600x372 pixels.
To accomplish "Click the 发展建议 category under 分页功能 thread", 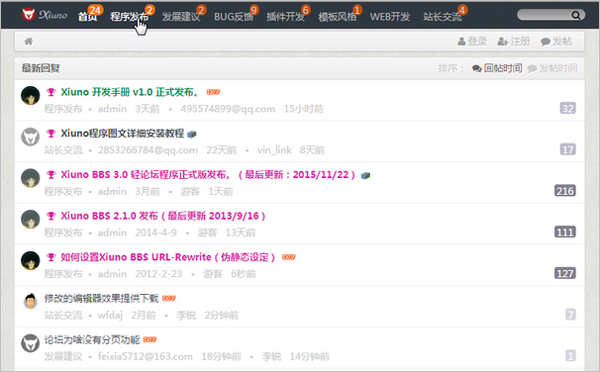I will click(63, 357).
